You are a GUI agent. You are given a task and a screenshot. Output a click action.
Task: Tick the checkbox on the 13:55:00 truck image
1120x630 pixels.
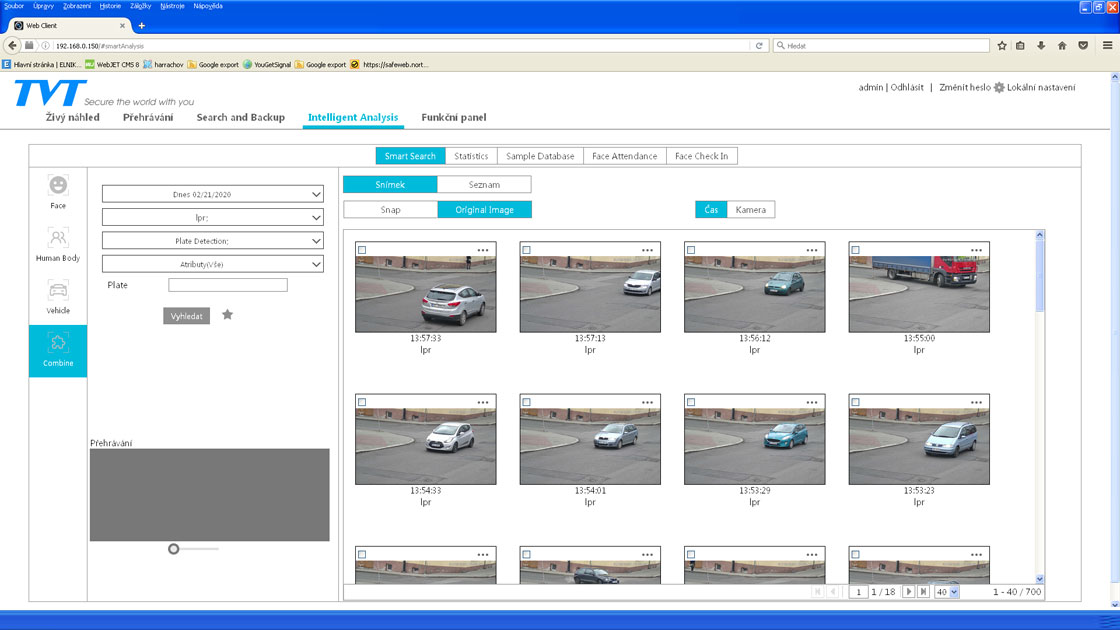pos(855,250)
